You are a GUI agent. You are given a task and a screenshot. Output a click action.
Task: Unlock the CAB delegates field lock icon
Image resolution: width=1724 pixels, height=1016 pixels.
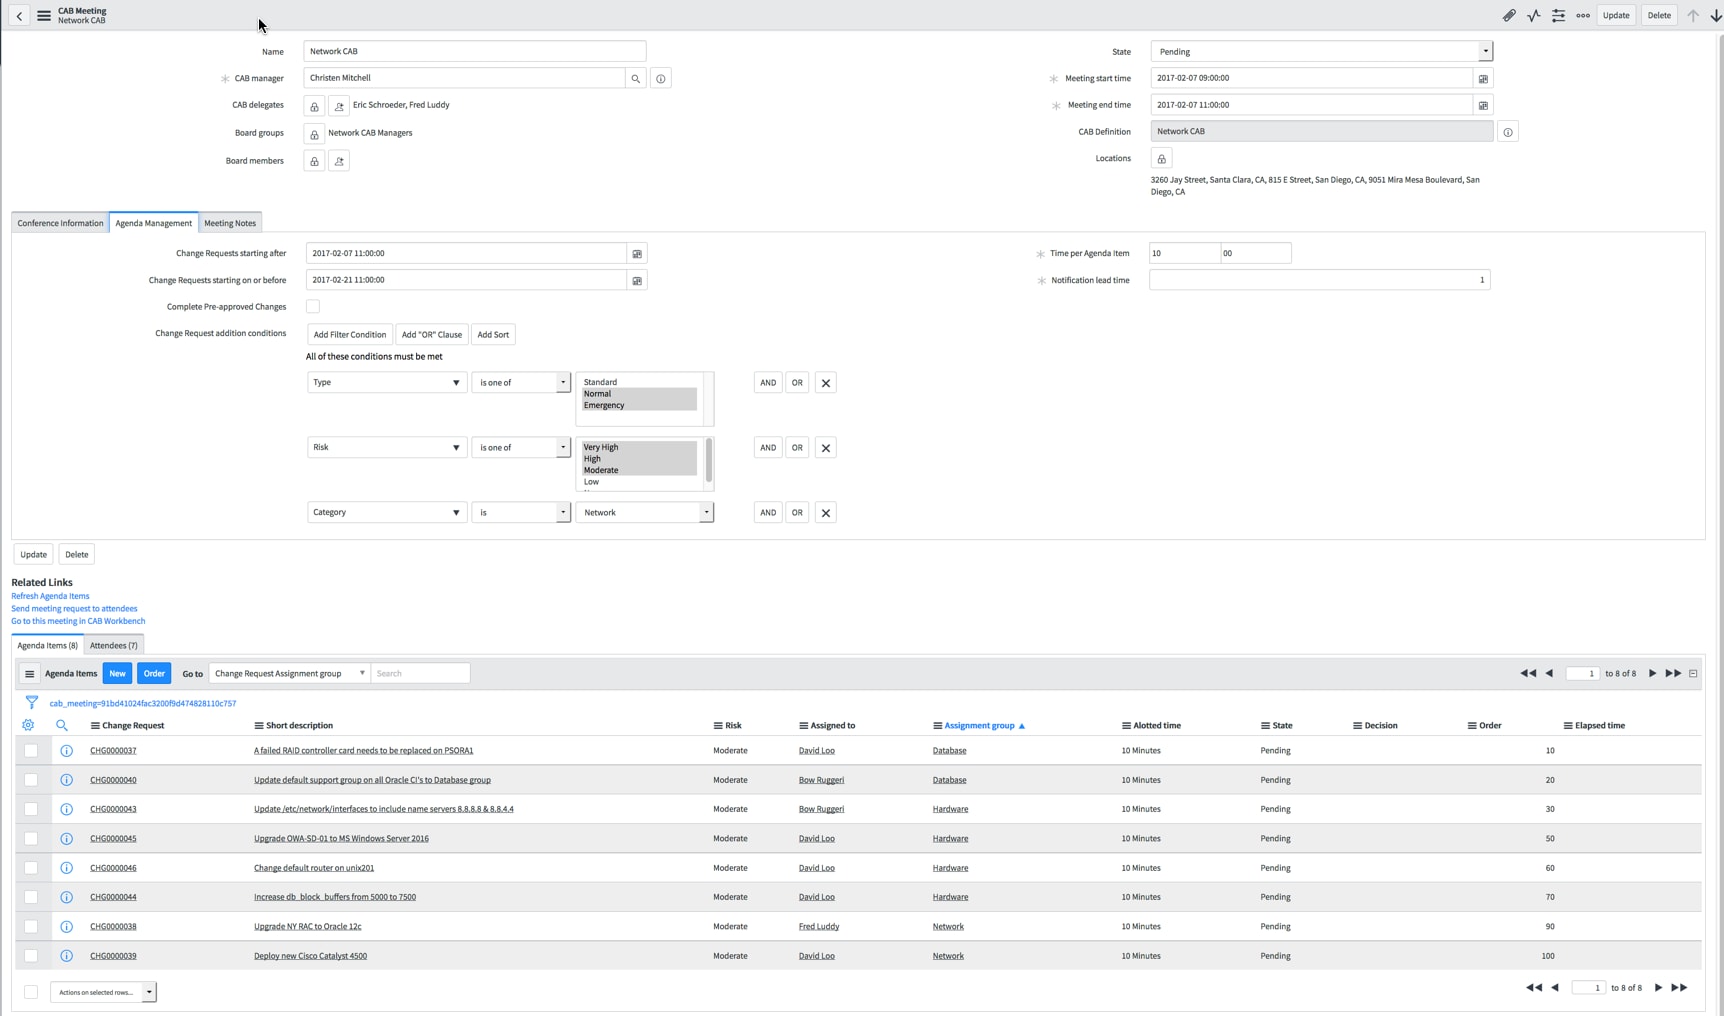[313, 105]
